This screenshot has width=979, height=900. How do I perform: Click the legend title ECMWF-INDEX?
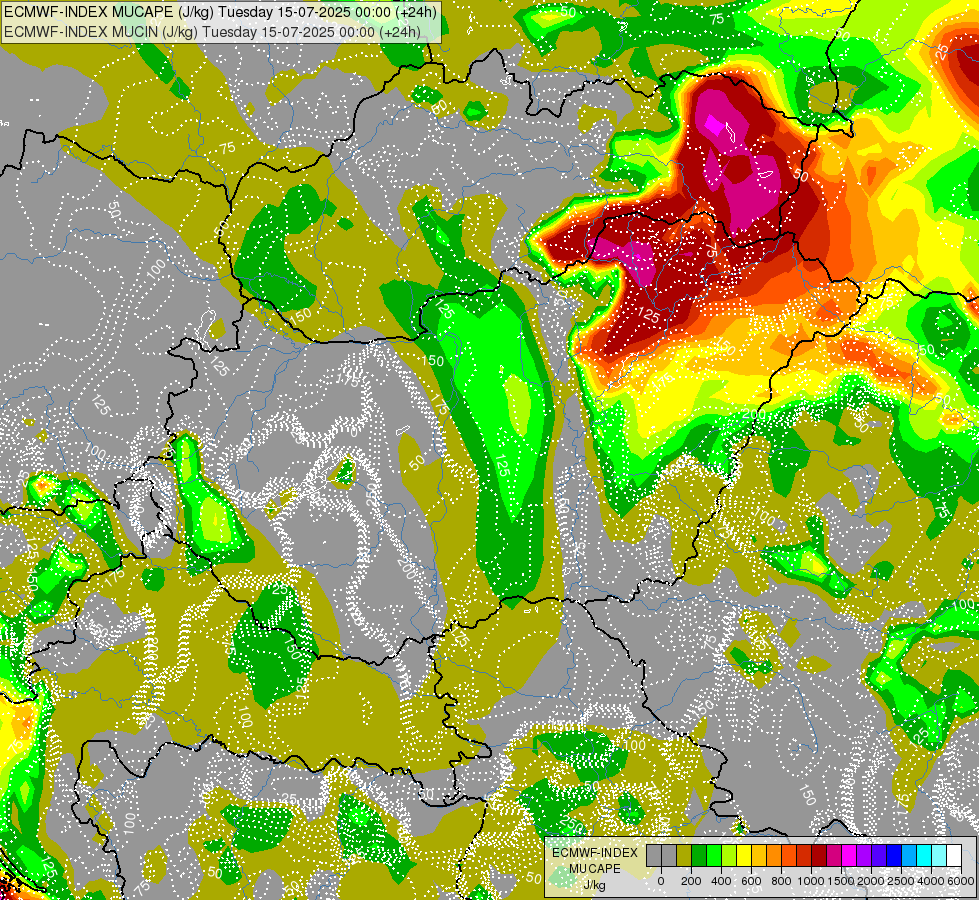[595, 853]
